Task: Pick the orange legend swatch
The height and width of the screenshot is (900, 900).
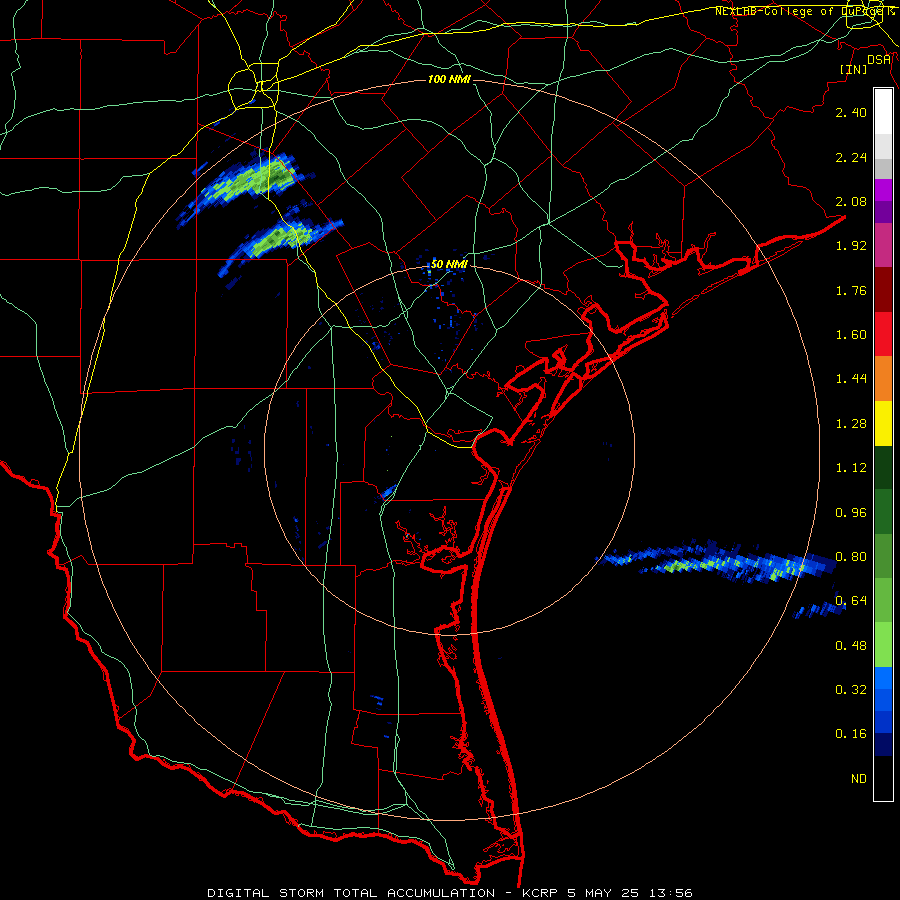Action: pos(883,379)
